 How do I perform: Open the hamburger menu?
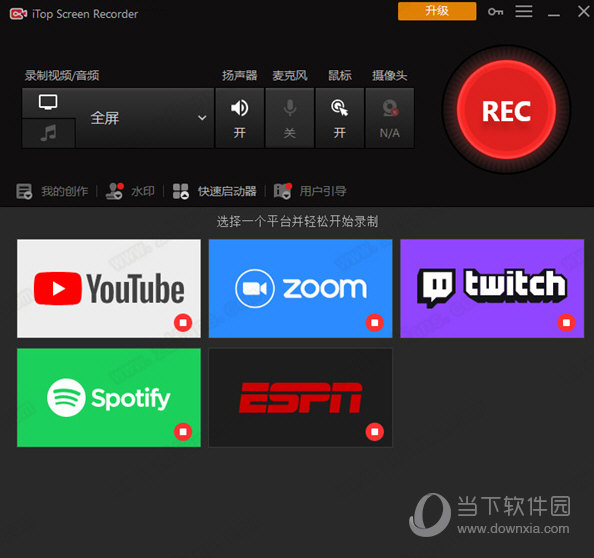(524, 11)
